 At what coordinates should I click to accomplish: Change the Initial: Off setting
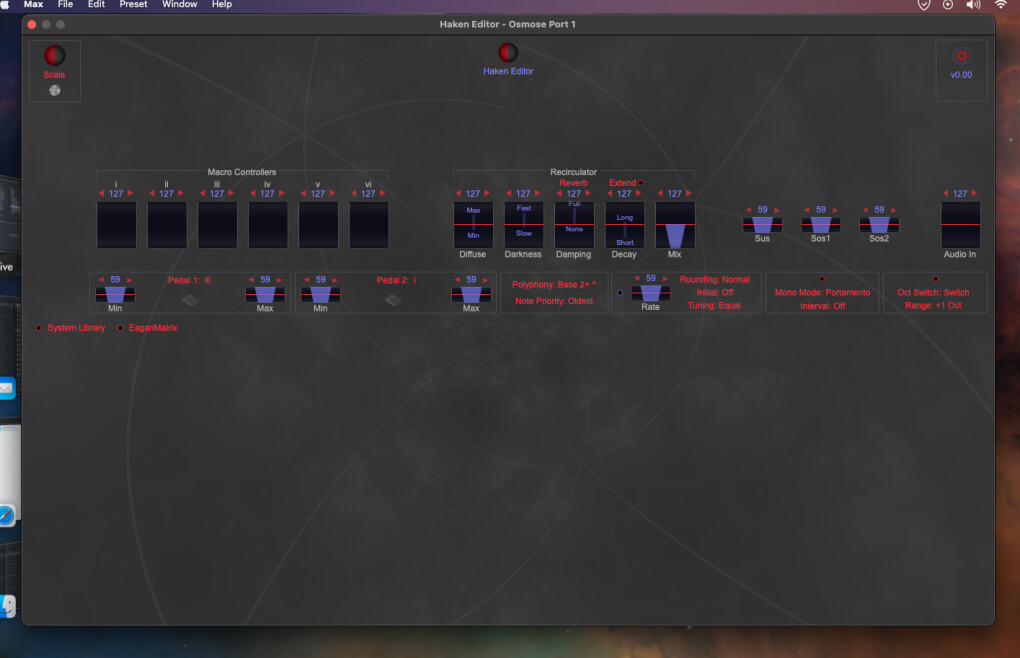coord(714,293)
